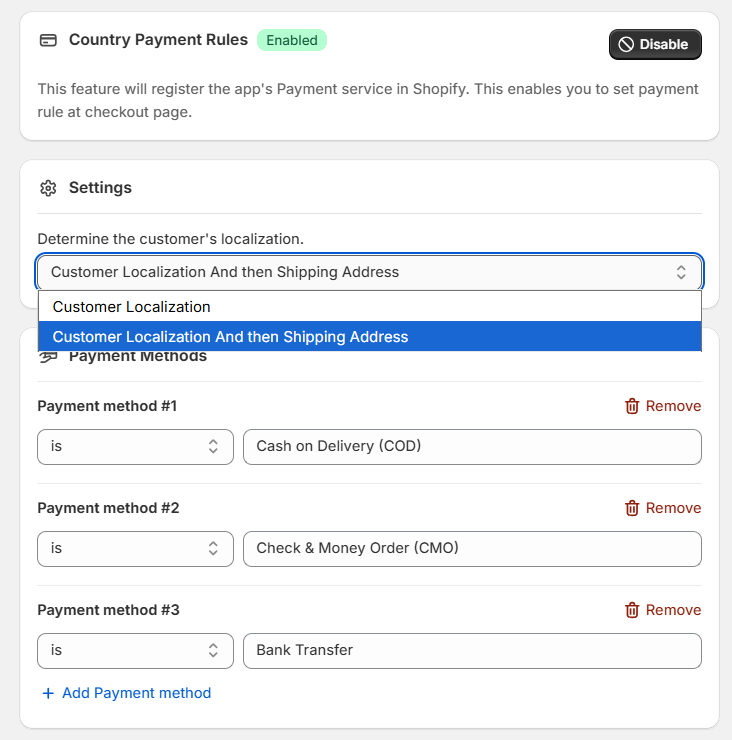Image resolution: width=732 pixels, height=740 pixels.
Task: Click the Cash on Delivery (COD) field
Action: [472, 447]
